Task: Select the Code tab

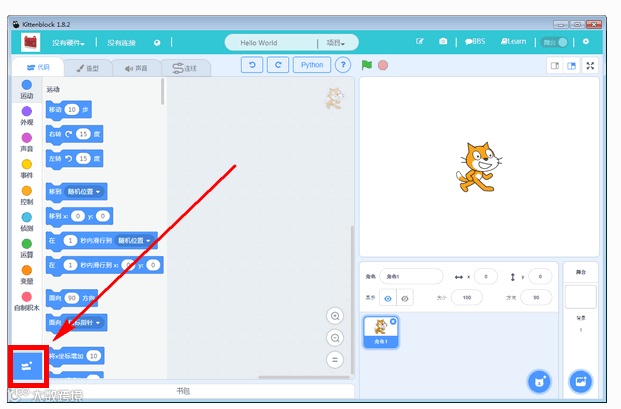Action: point(38,67)
